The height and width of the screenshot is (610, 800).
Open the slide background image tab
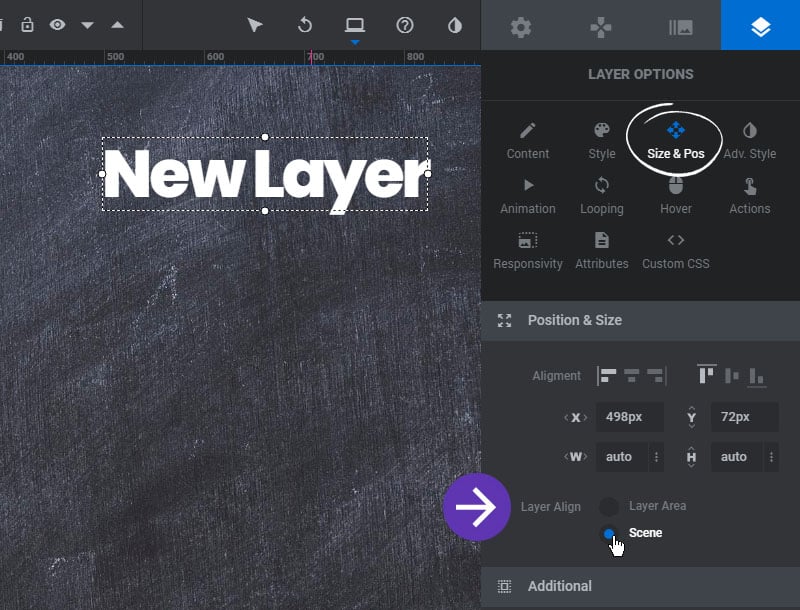click(681, 27)
